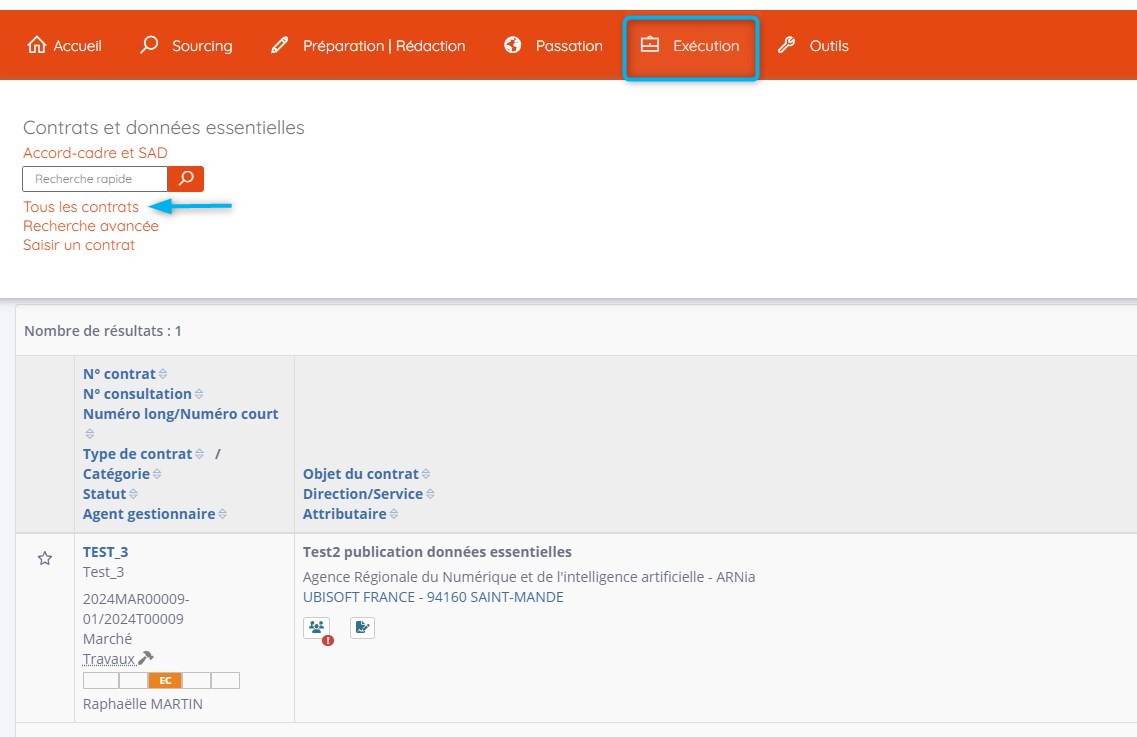Sort results by Statut
The image size is (1137, 737).
(x=133, y=494)
